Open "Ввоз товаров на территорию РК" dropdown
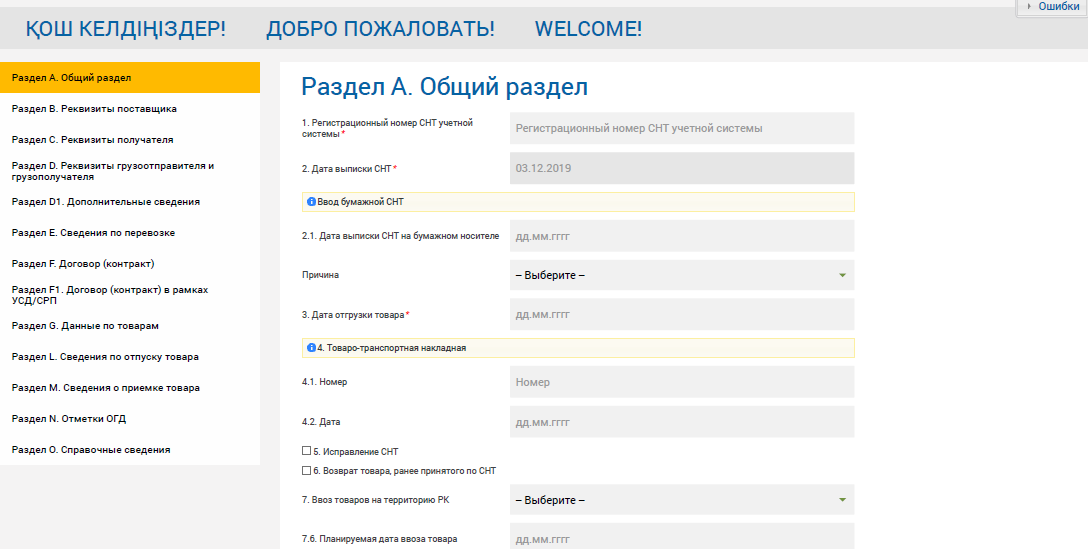 coord(682,500)
